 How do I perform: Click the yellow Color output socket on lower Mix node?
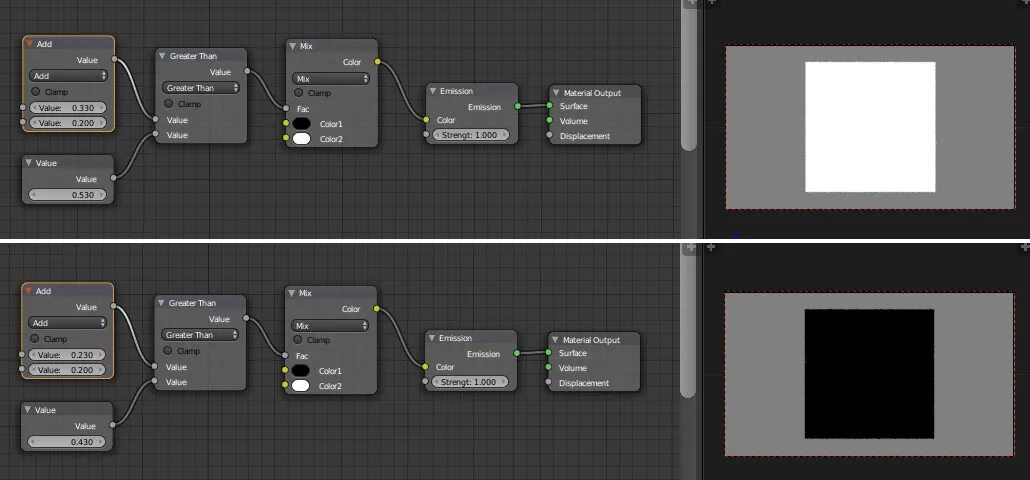pyautogui.click(x=376, y=308)
